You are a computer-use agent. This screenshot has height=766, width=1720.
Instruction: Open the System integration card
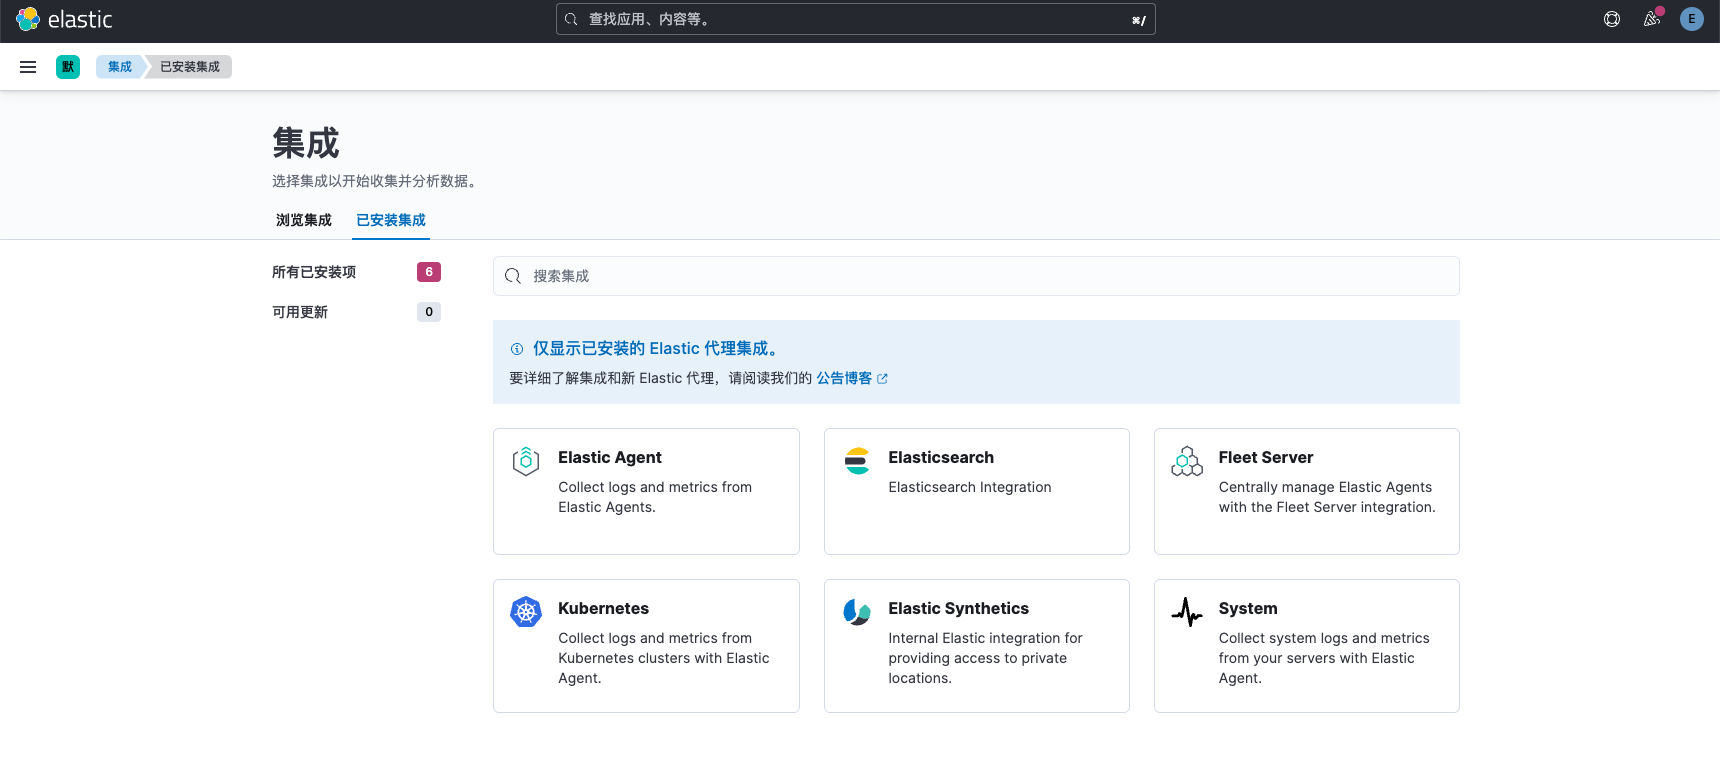coord(1307,646)
